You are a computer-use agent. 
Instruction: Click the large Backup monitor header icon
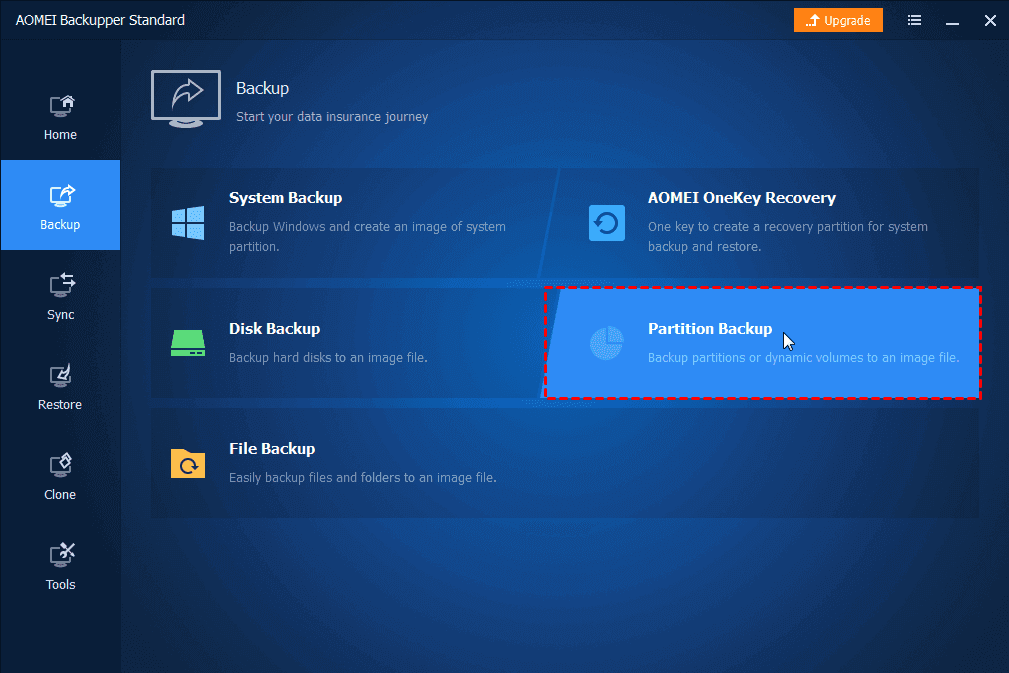[186, 98]
